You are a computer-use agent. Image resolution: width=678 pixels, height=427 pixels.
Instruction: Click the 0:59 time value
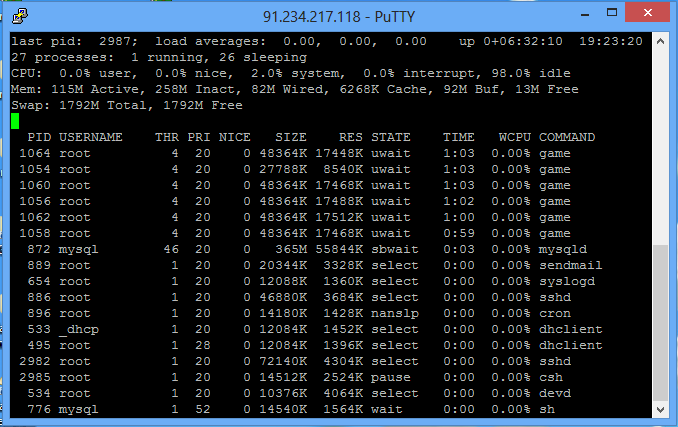tap(459, 233)
